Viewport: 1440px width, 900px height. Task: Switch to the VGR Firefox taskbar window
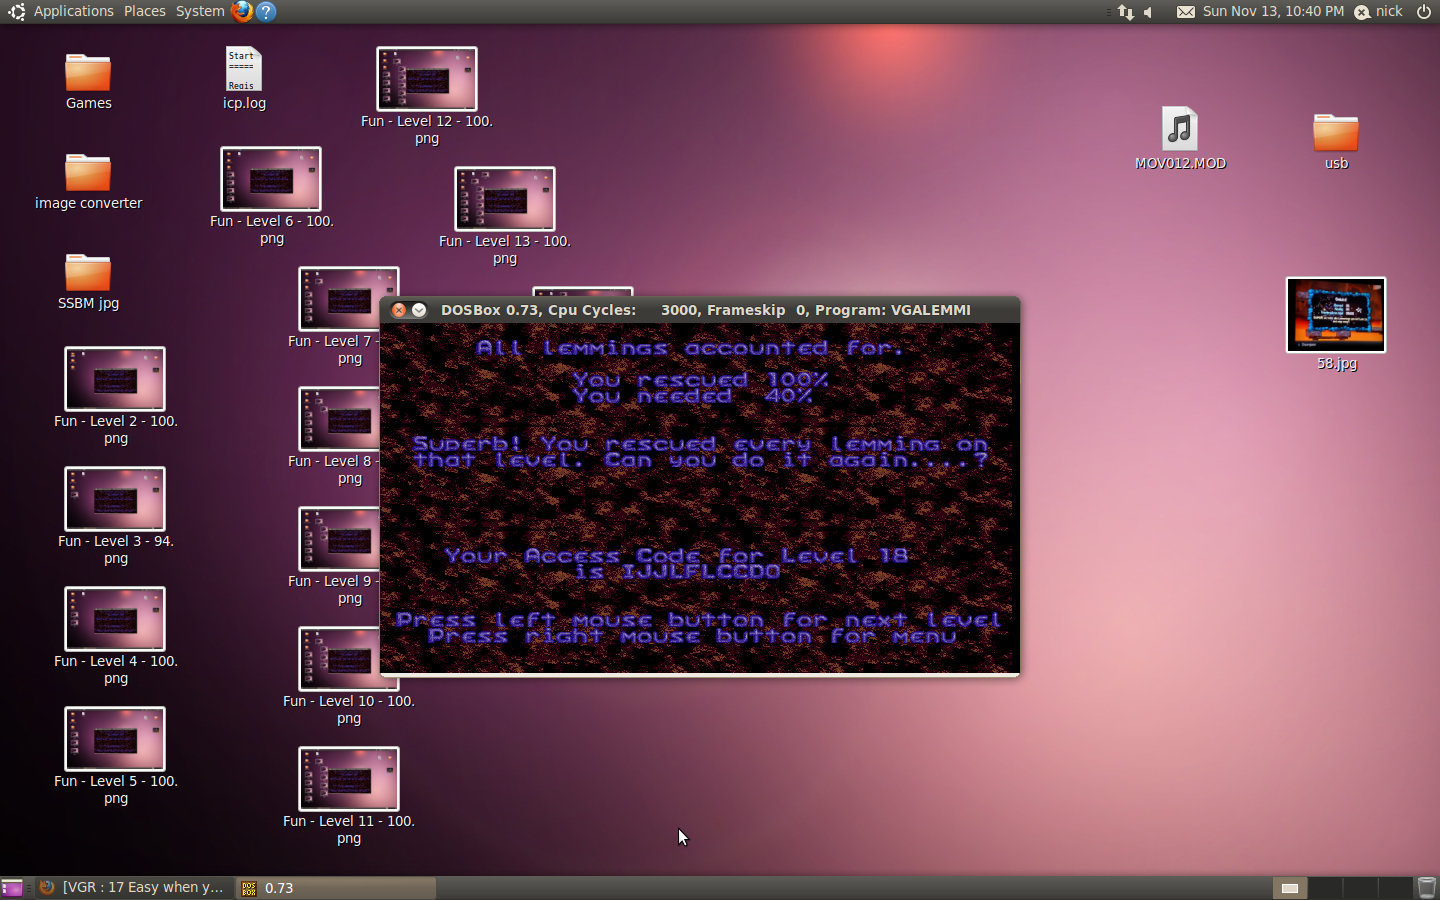[x=133, y=887]
